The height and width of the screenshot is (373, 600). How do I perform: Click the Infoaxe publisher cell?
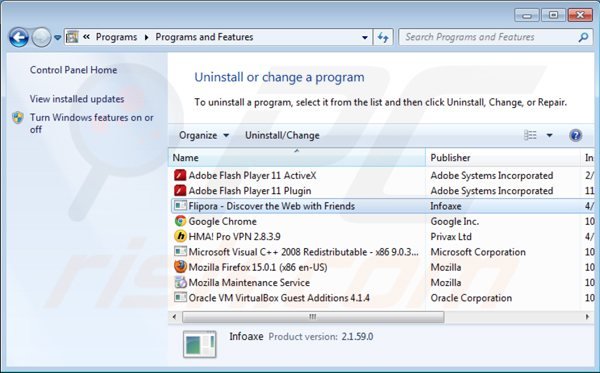(x=446, y=206)
